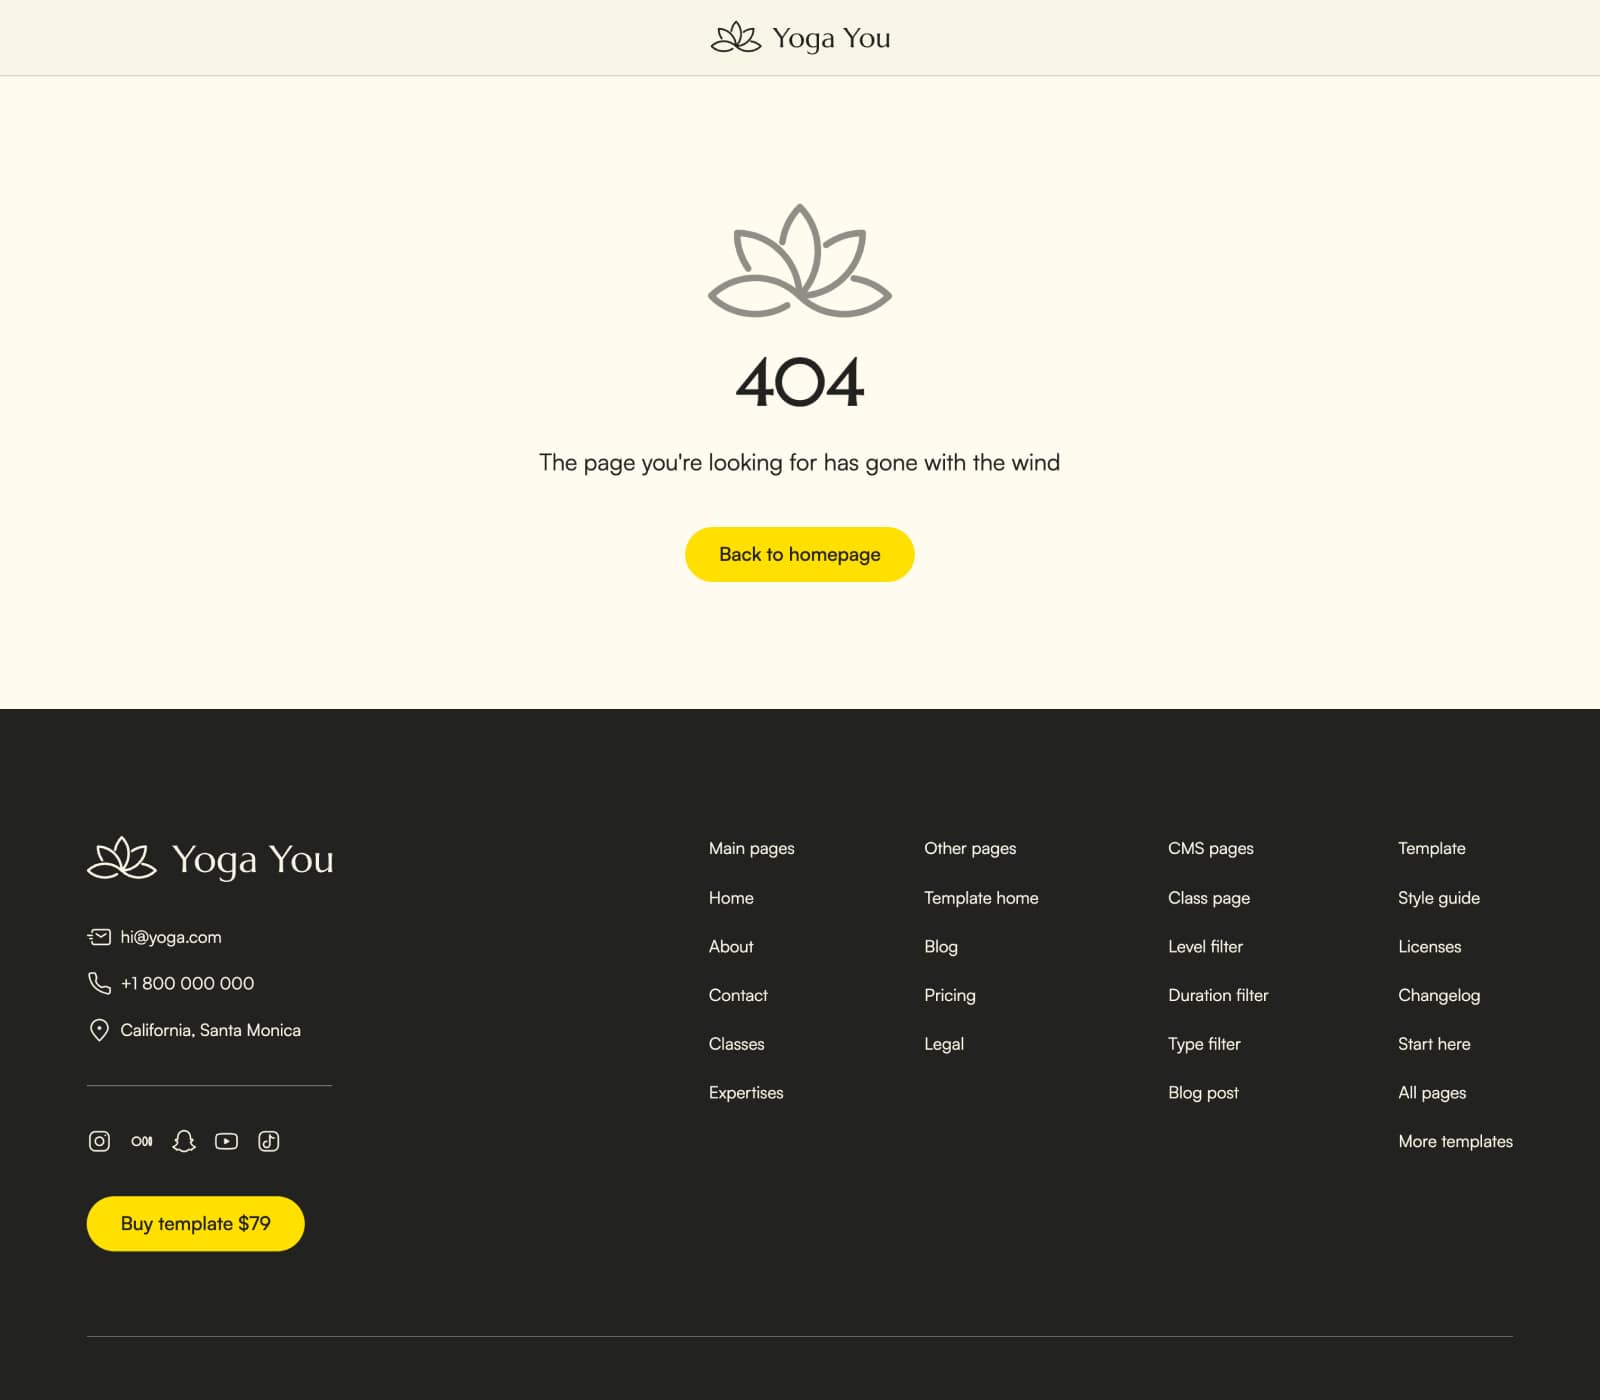Click the Yoga You header logo
This screenshot has width=1600, height=1400.
[800, 38]
